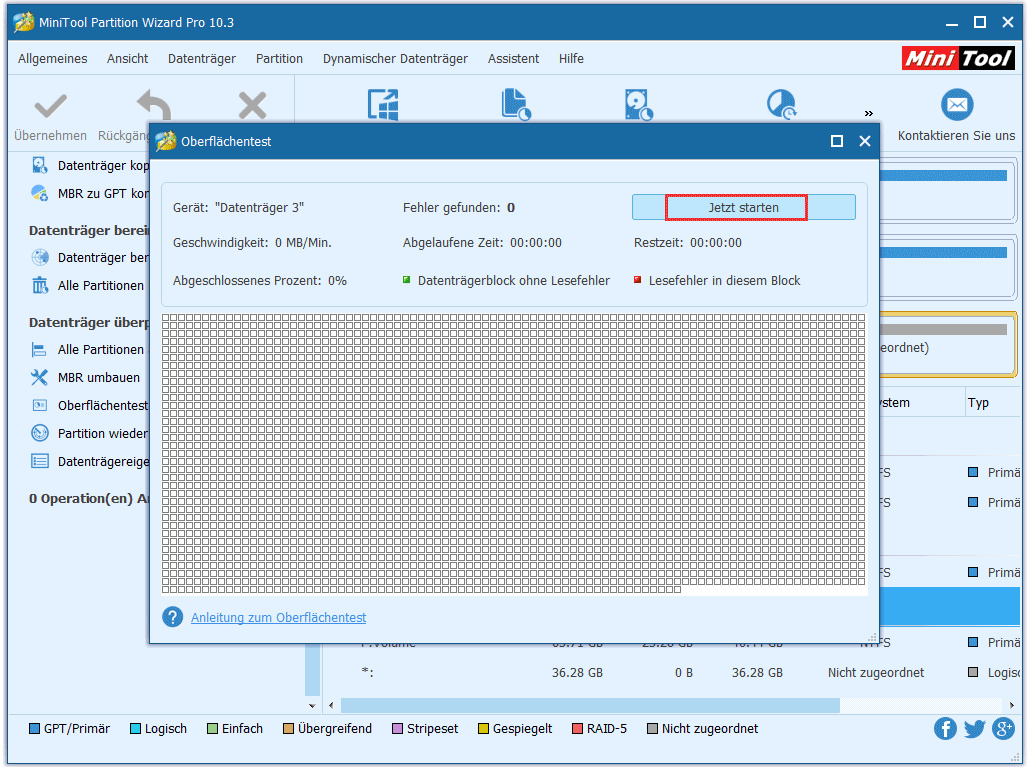Click the help question mark icon
1028x767 pixels.
coord(172,617)
